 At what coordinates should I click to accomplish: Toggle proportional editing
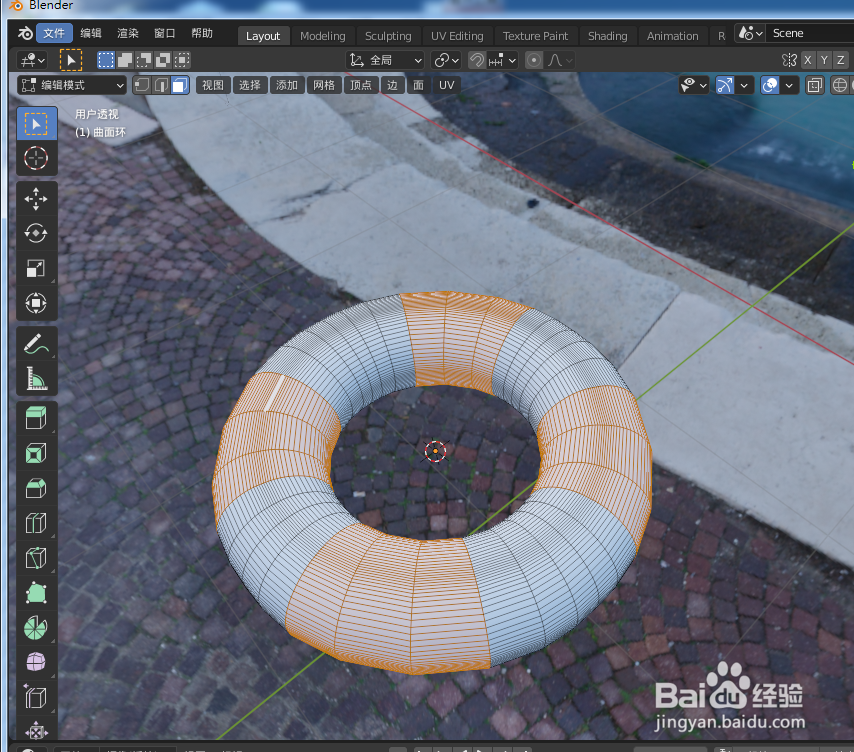click(x=533, y=59)
